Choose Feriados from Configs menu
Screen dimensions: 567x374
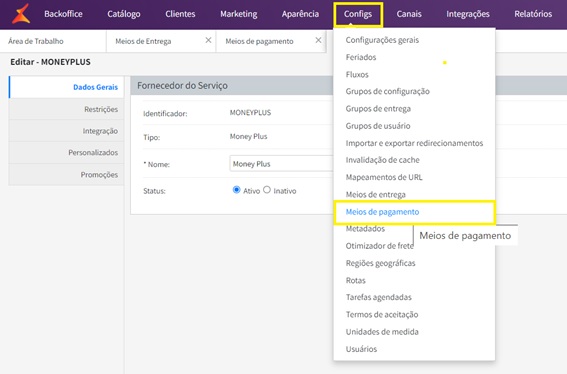[x=361, y=57]
